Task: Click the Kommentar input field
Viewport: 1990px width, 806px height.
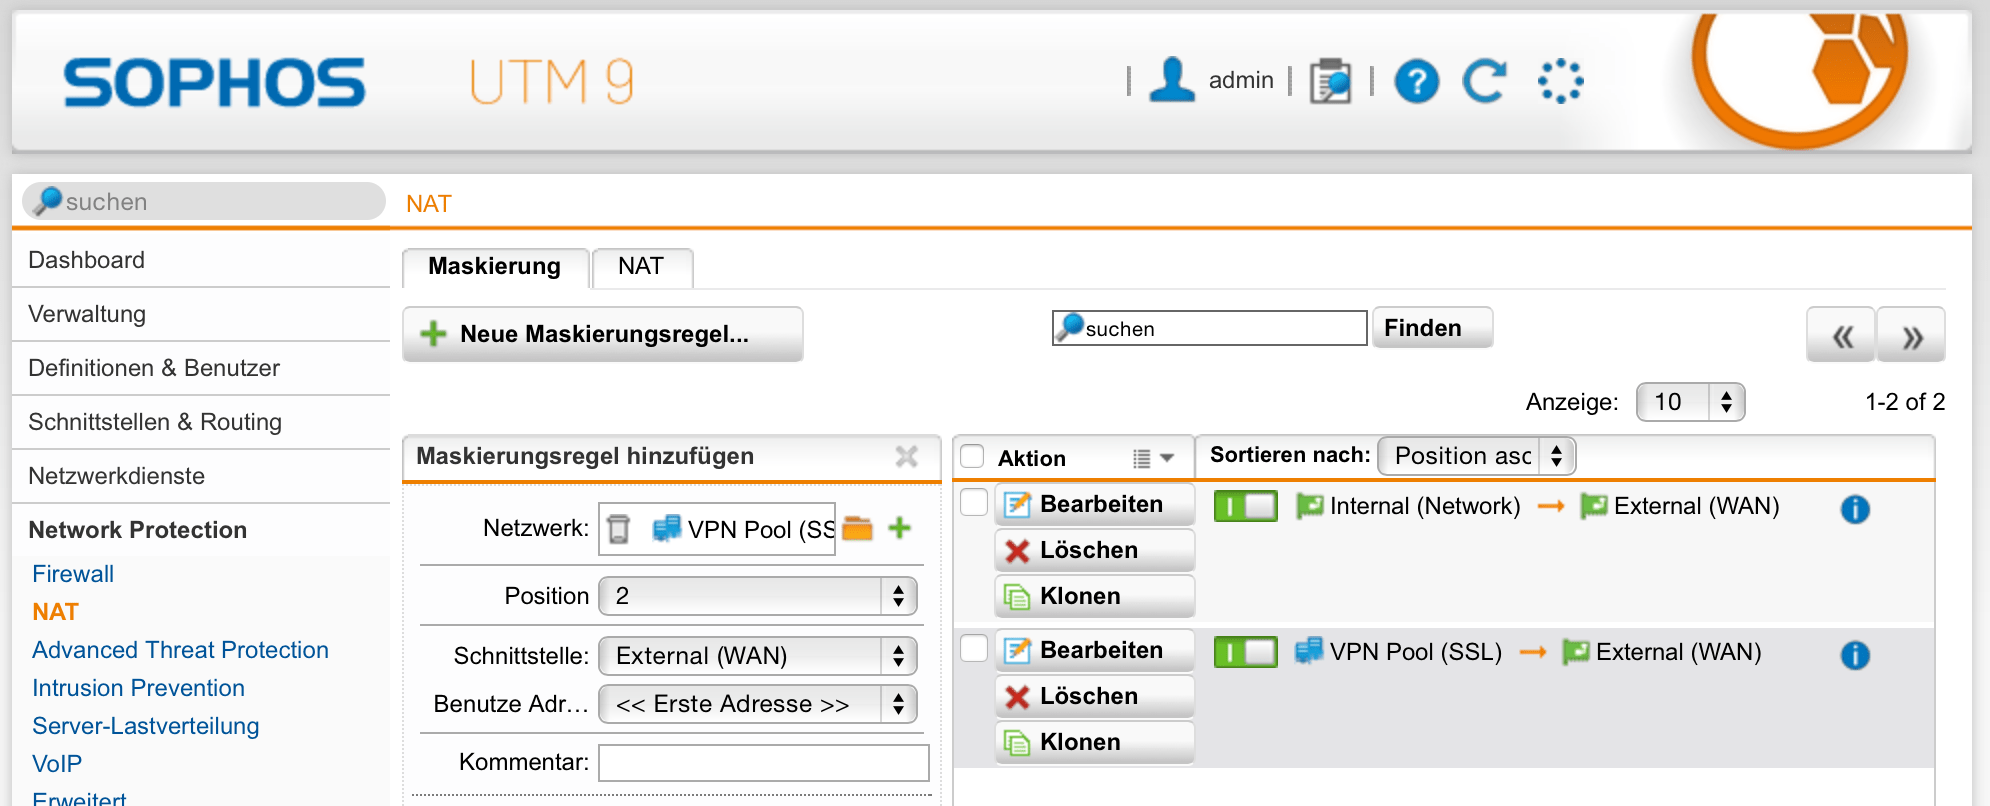Action: tap(764, 762)
